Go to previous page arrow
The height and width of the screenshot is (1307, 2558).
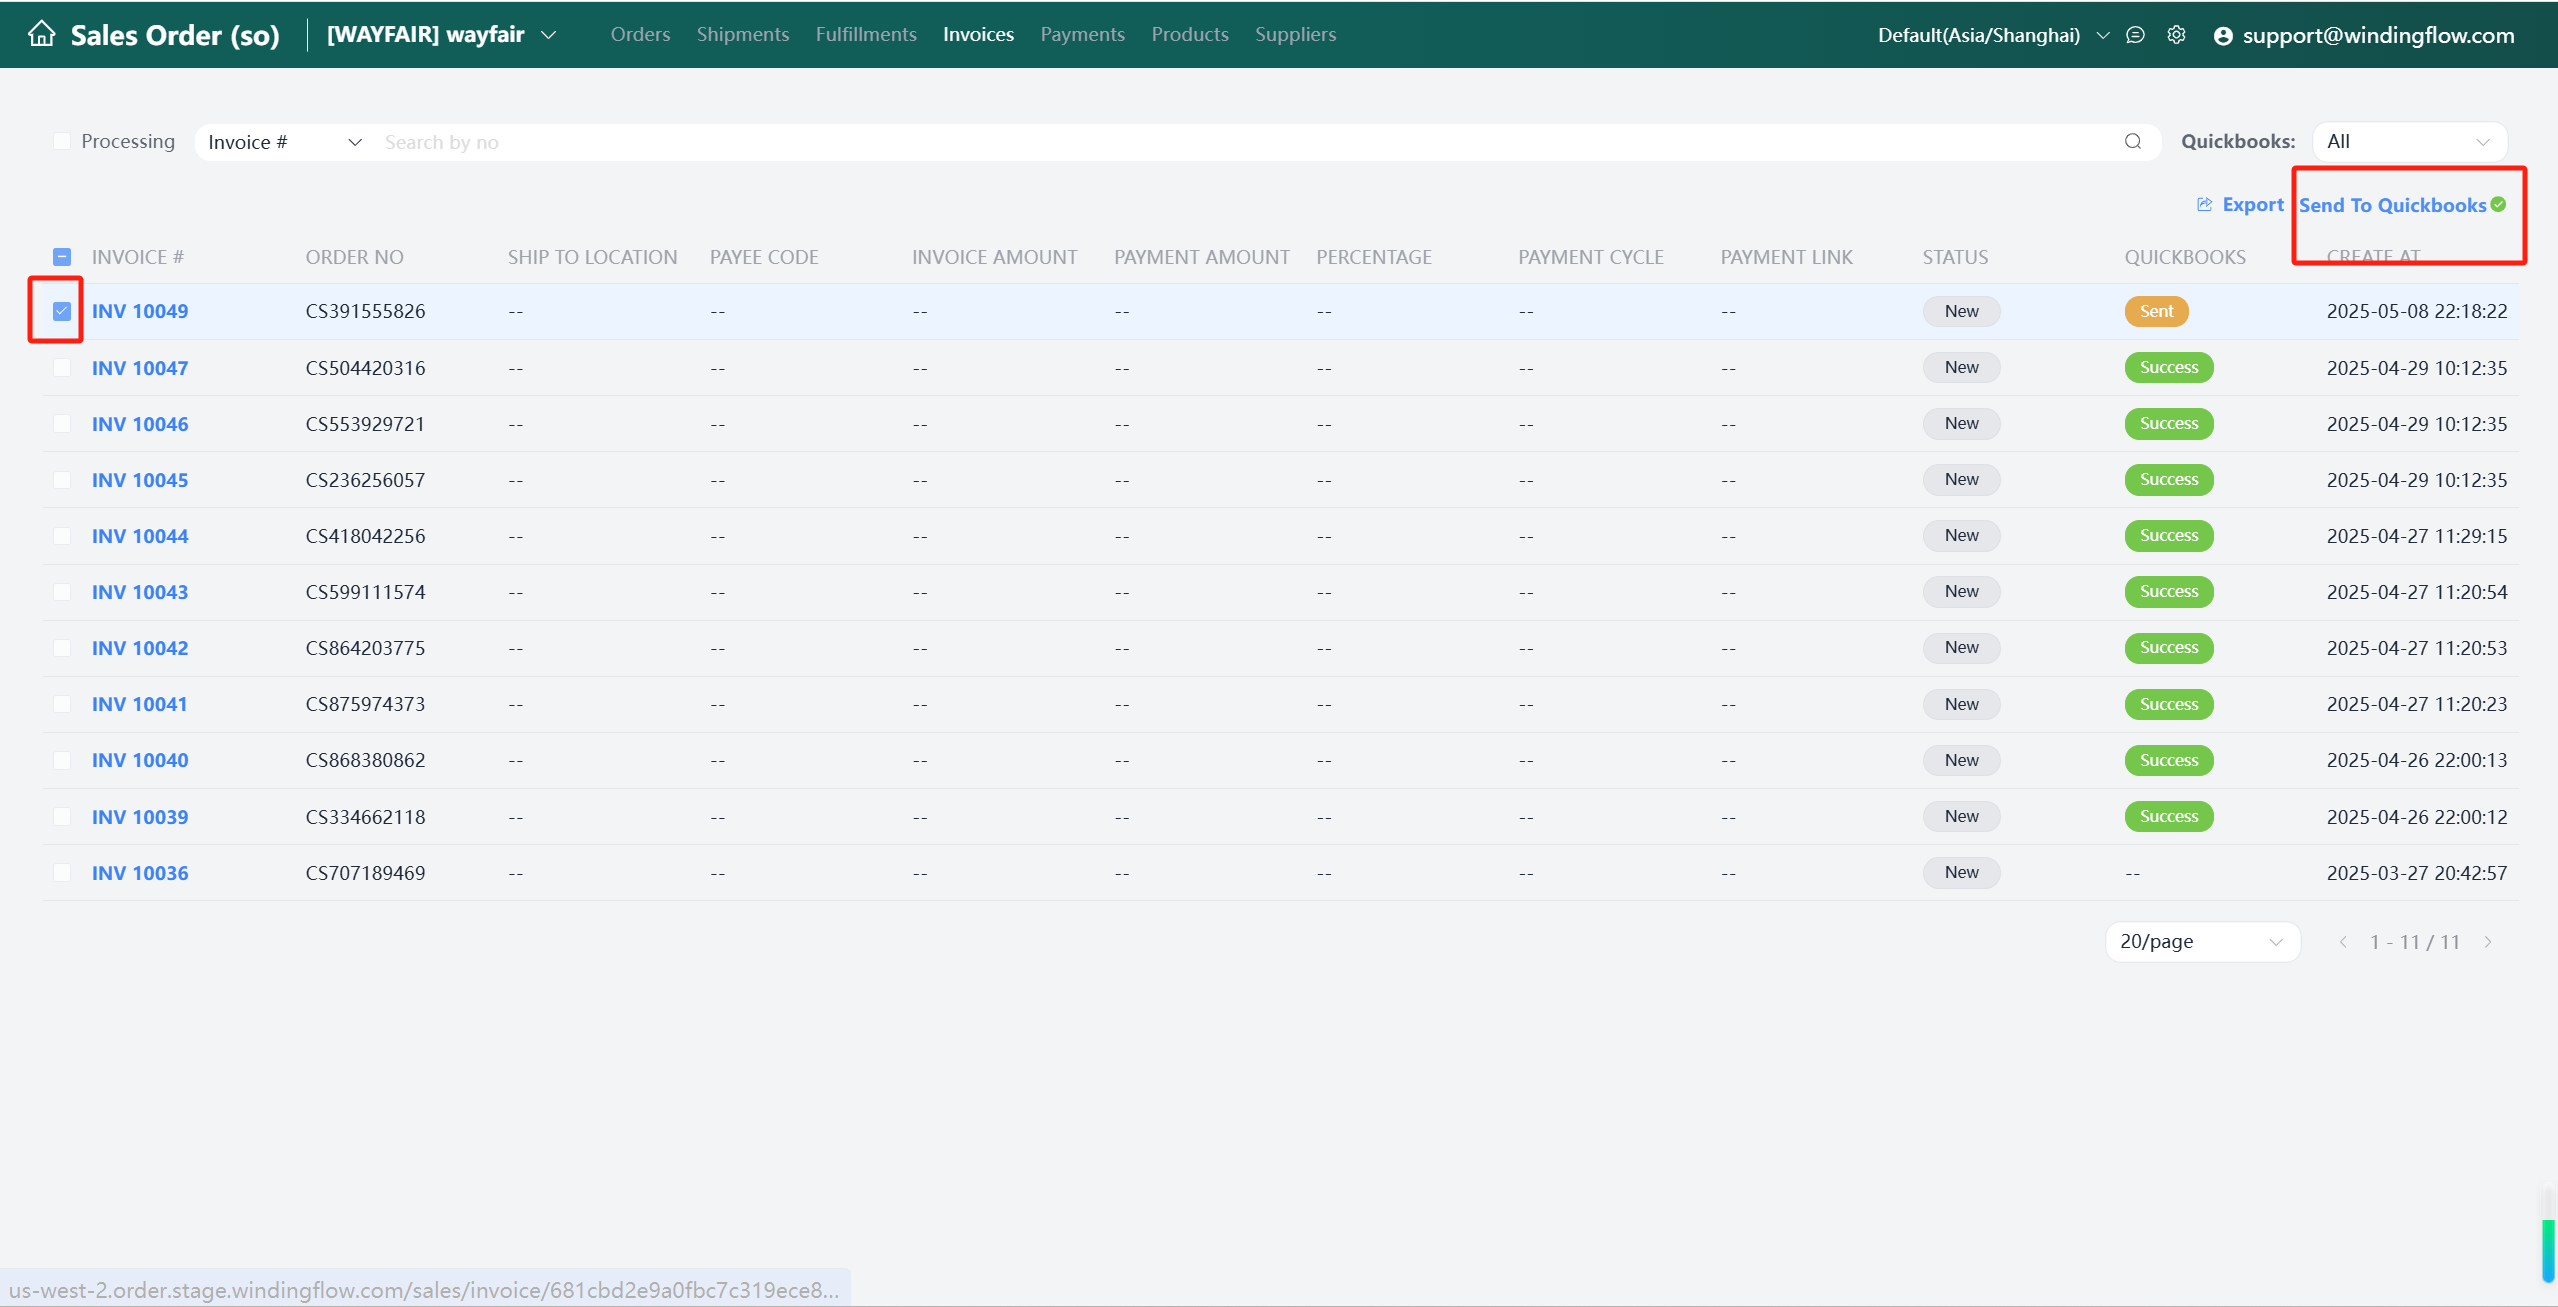2343,942
